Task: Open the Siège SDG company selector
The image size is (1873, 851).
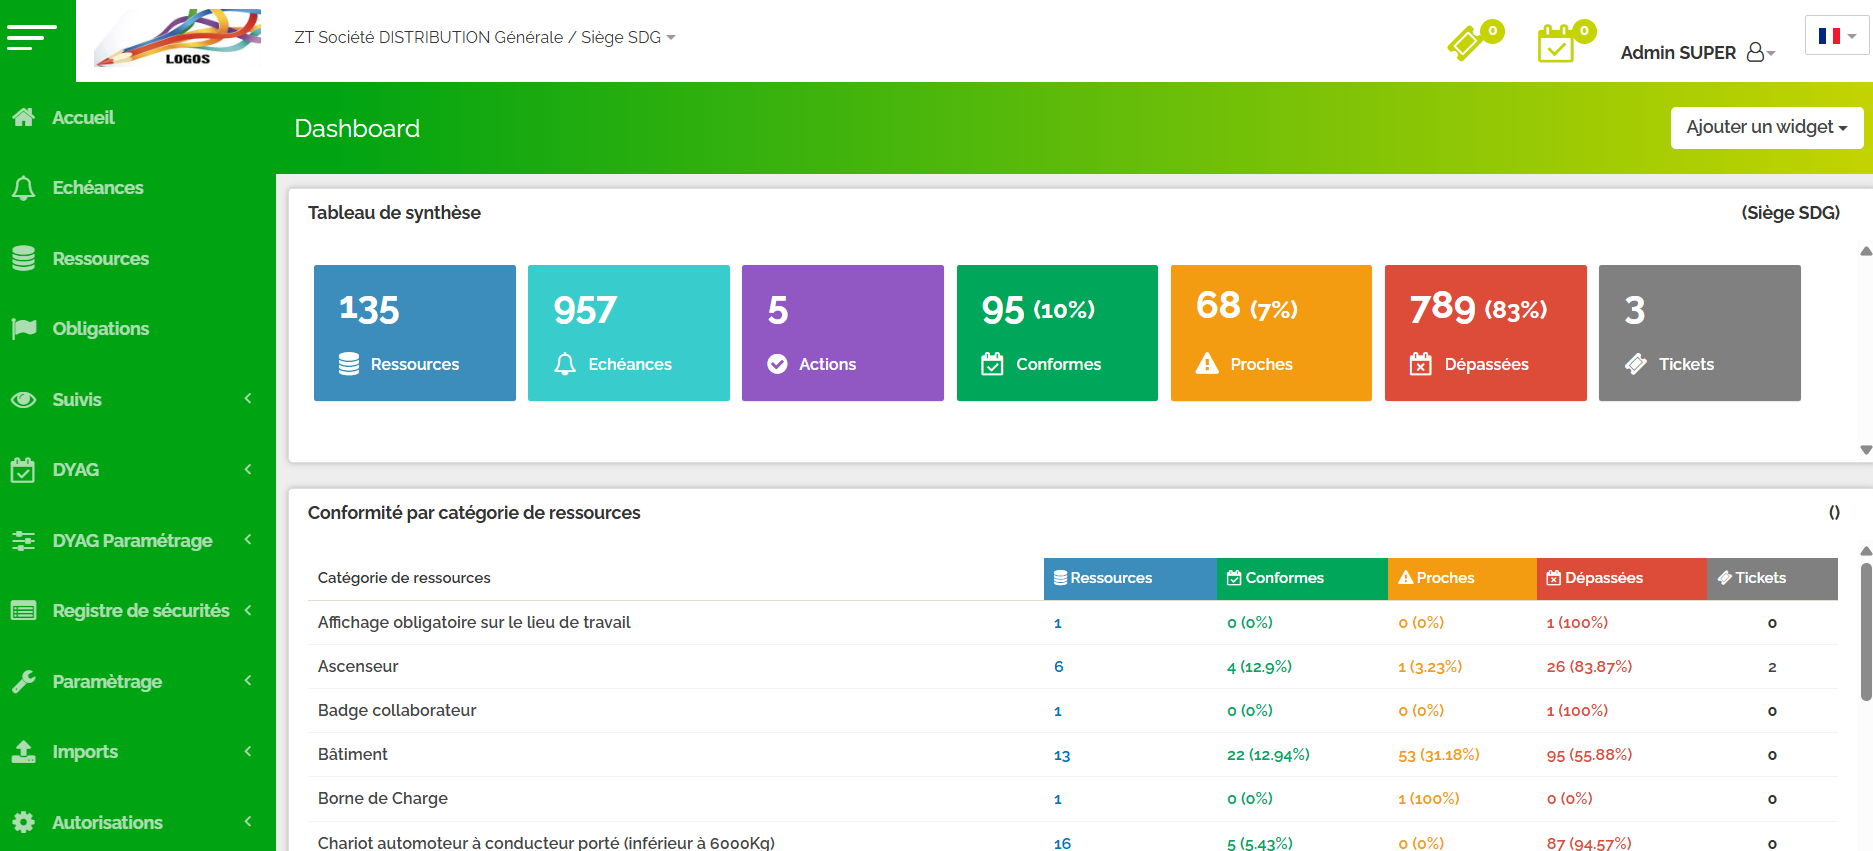Action: (x=485, y=38)
